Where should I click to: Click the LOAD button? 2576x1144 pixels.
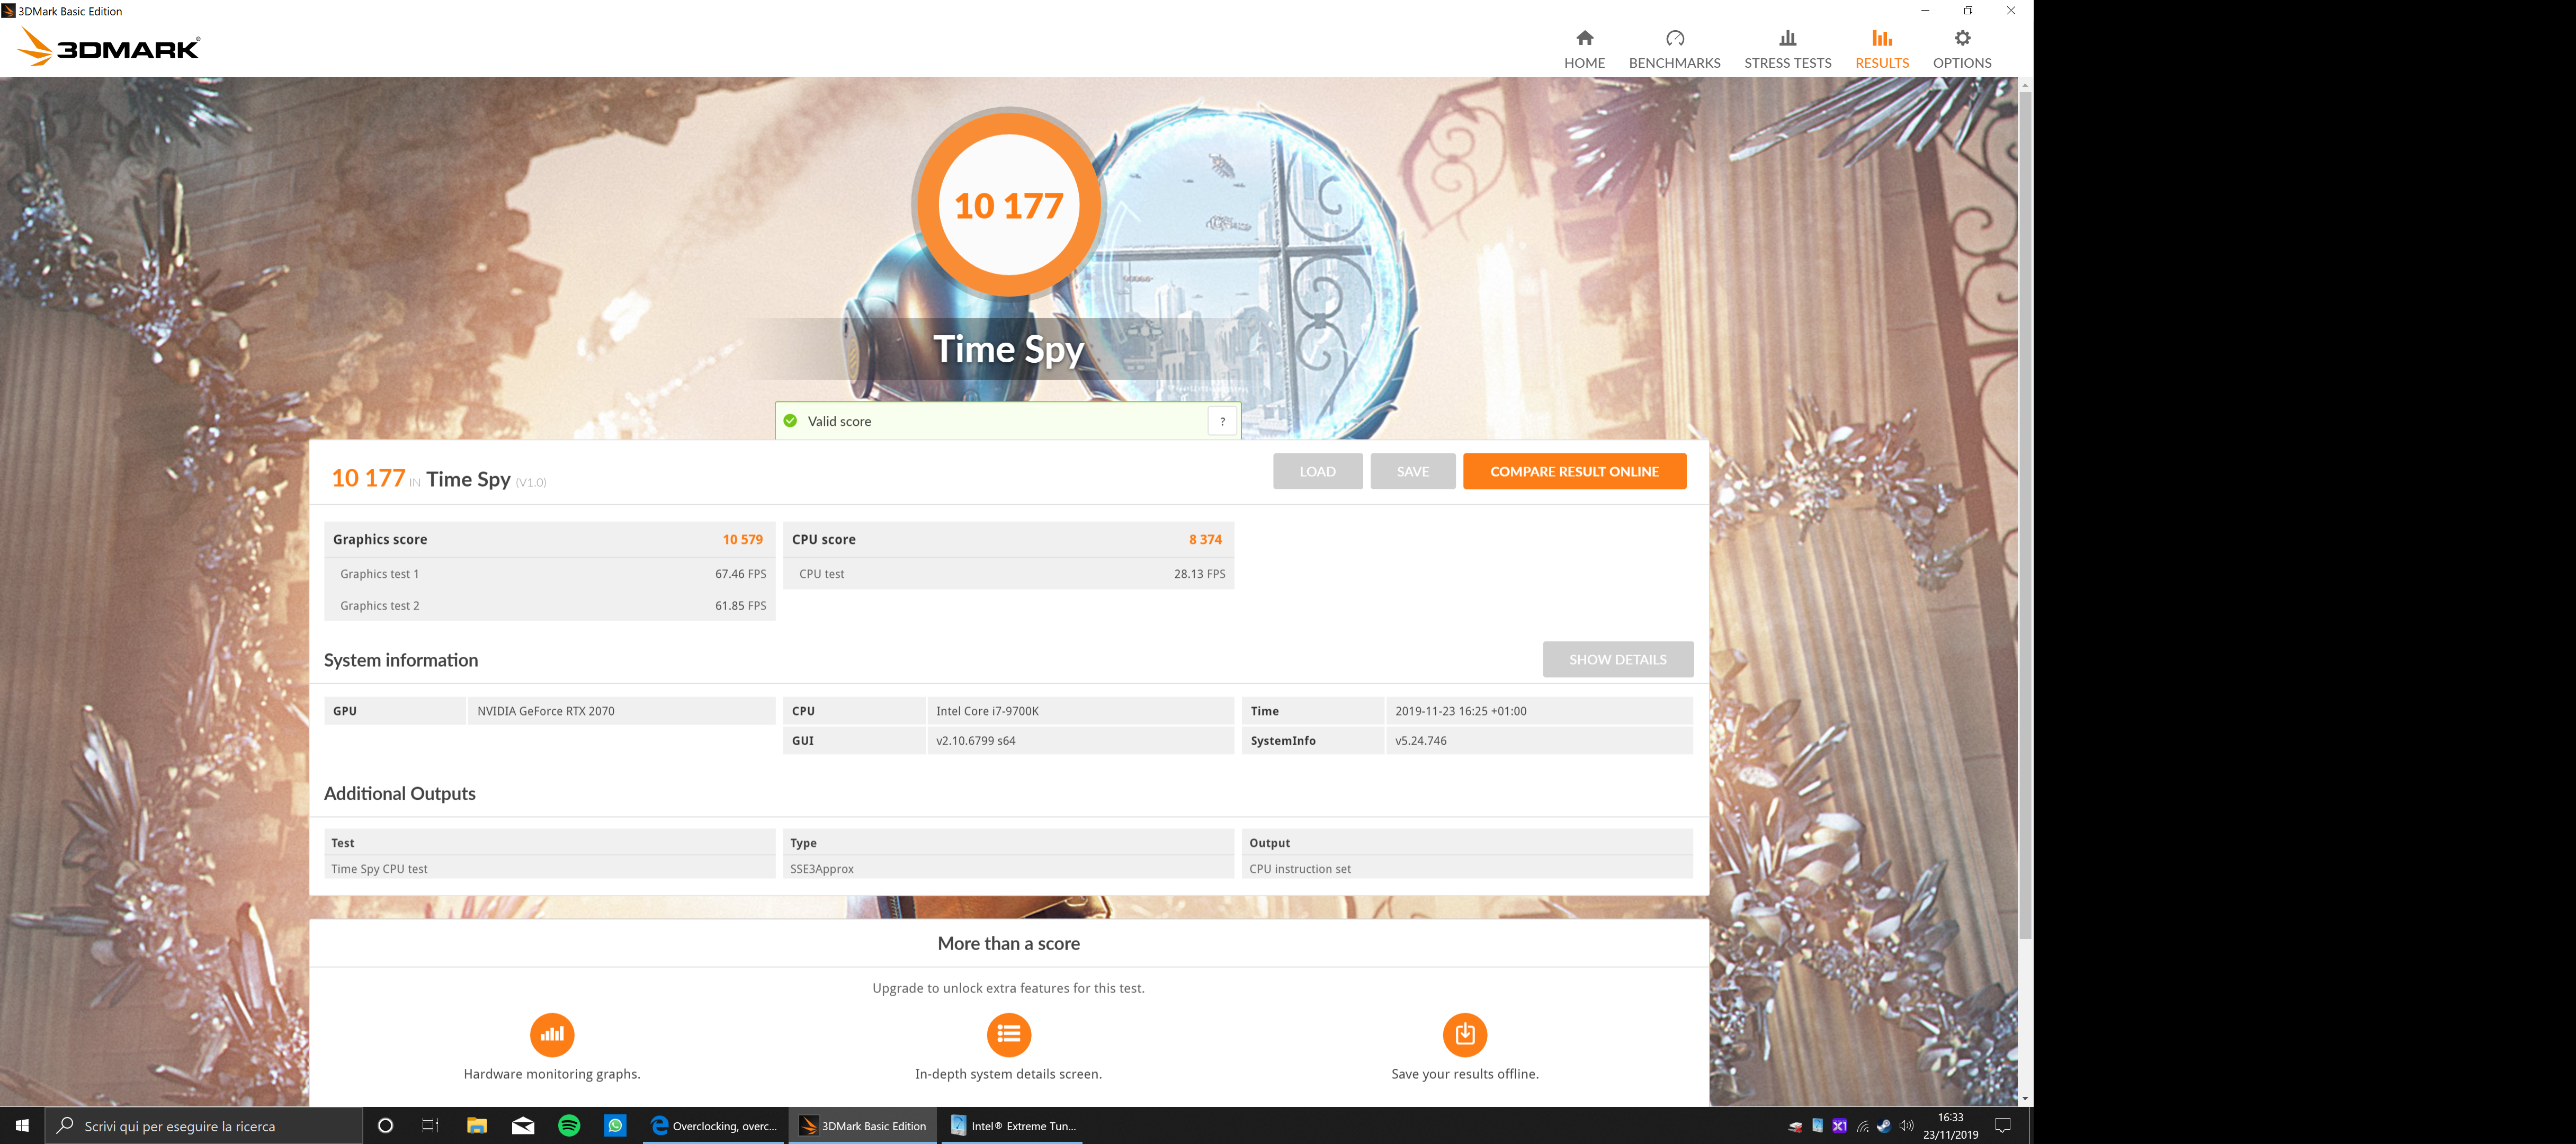click(x=1317, y=471)
